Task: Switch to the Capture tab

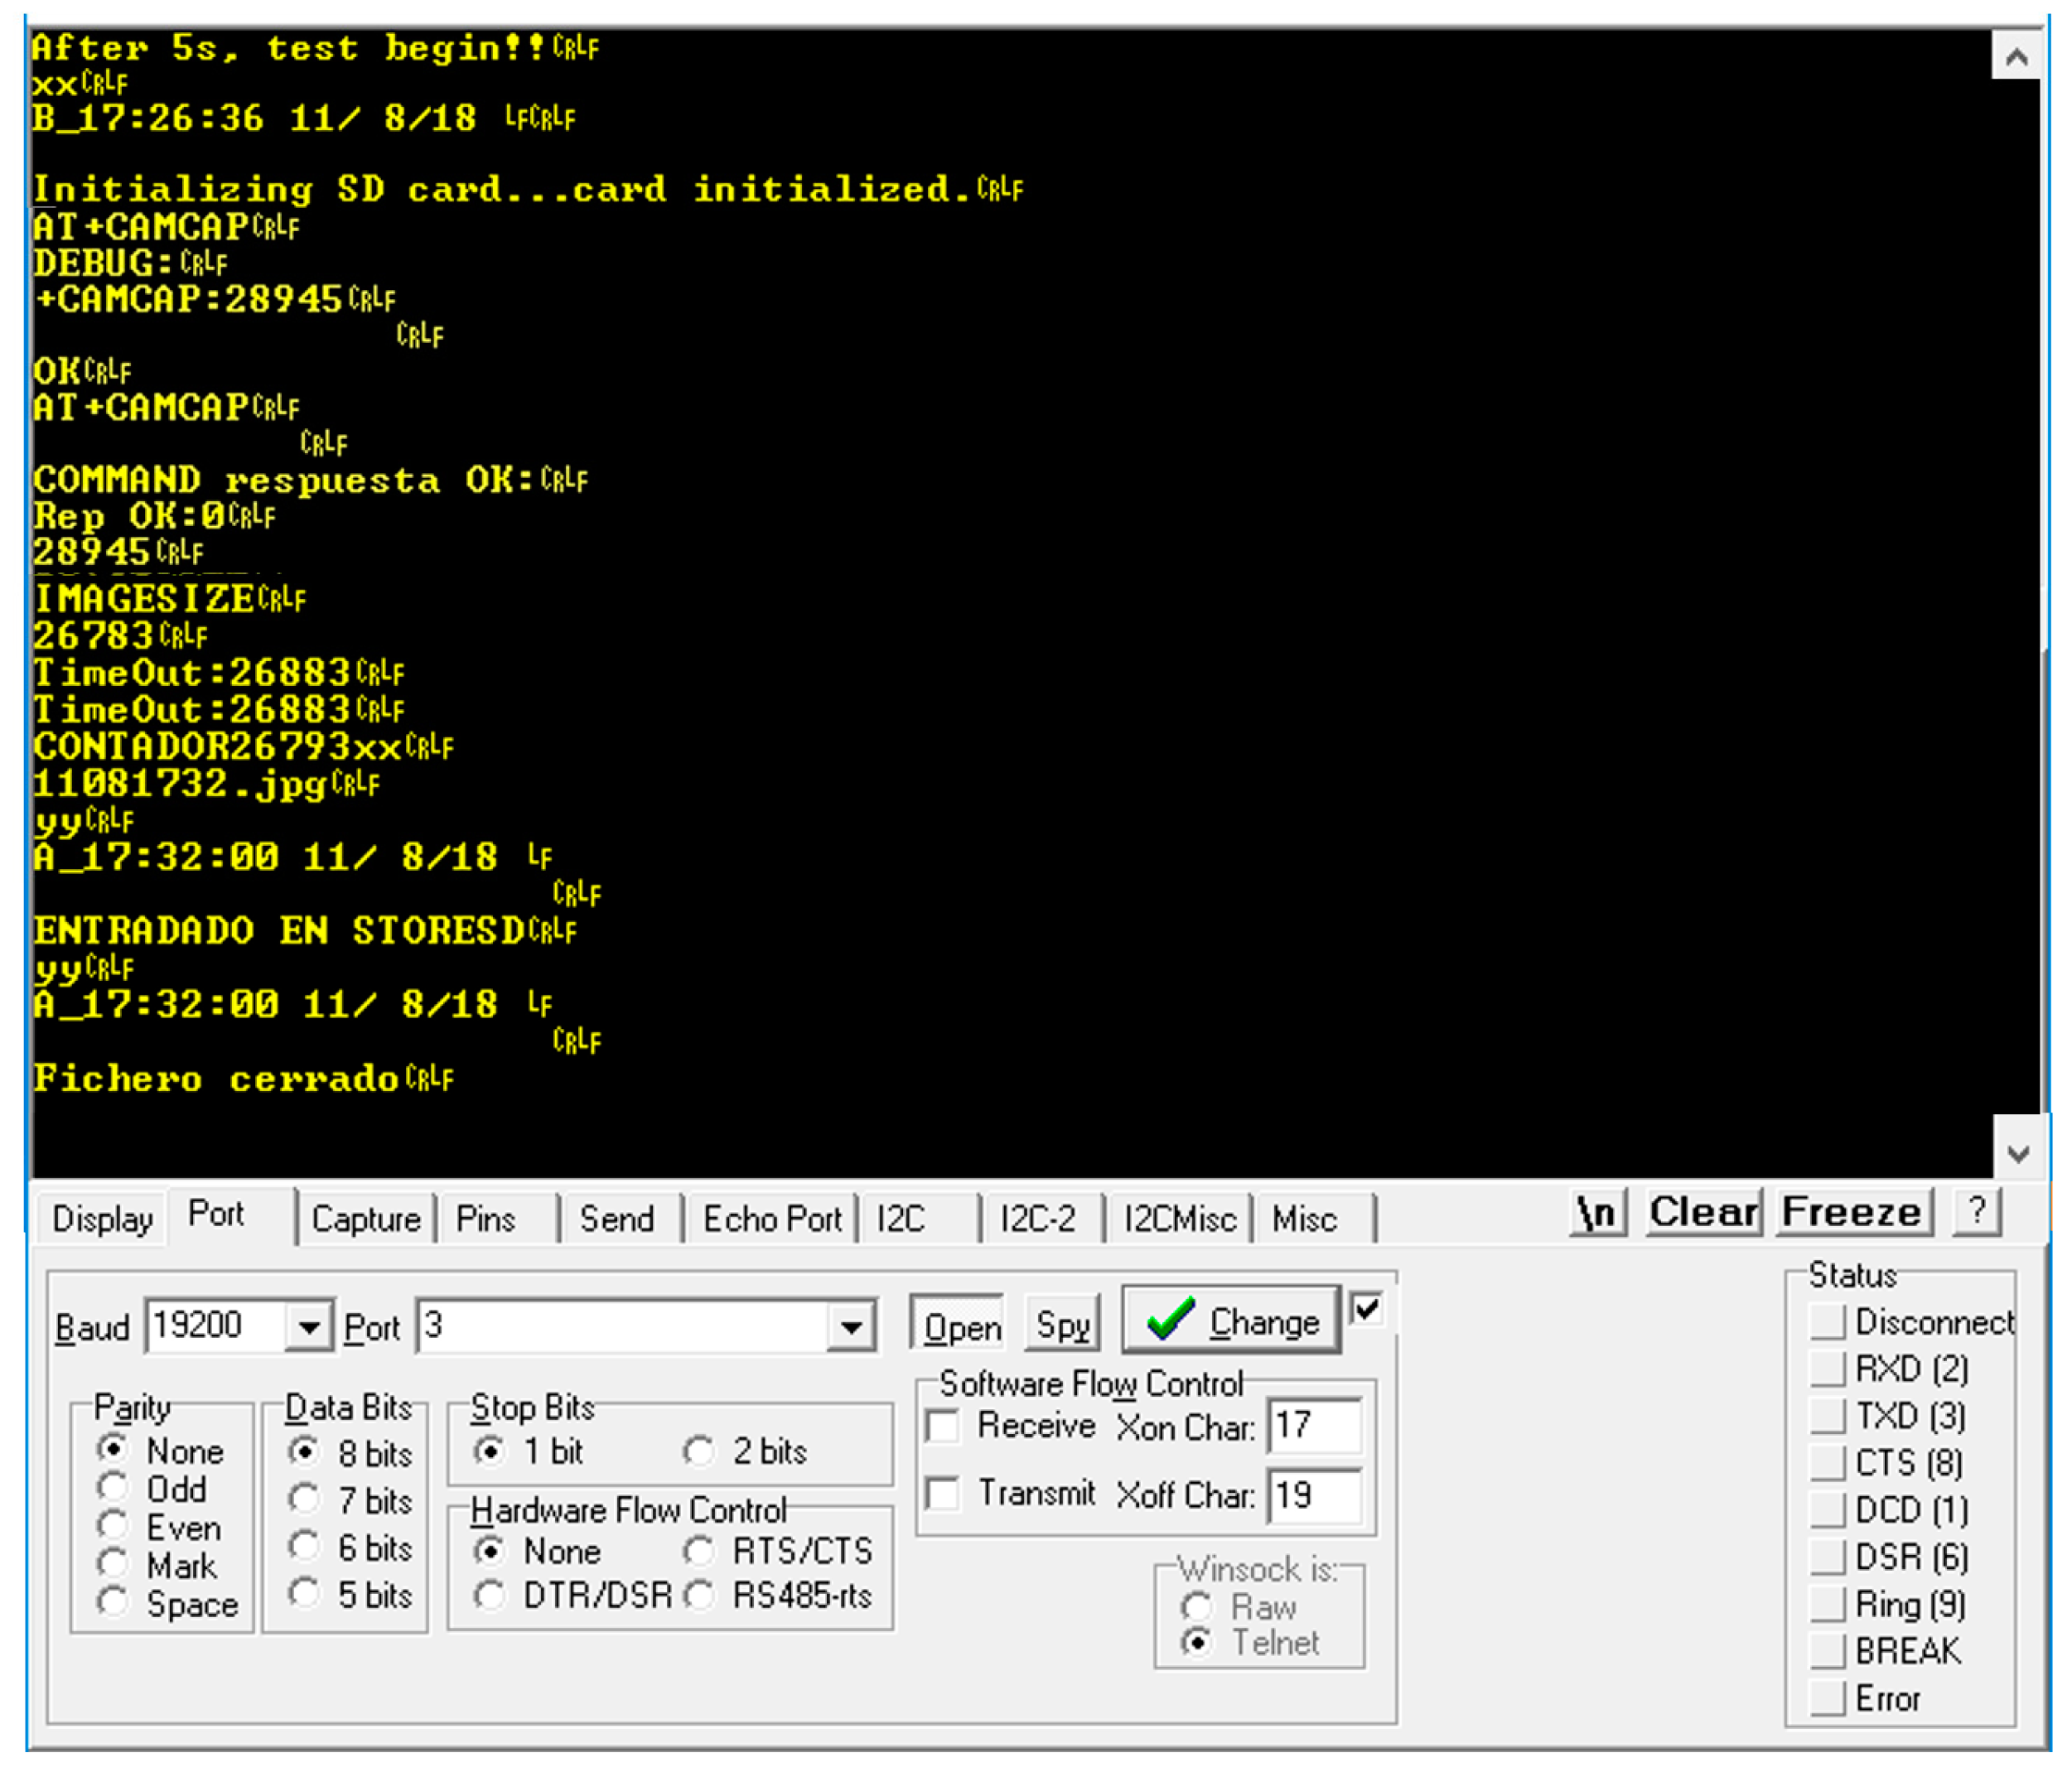Action: (366, 1219)
